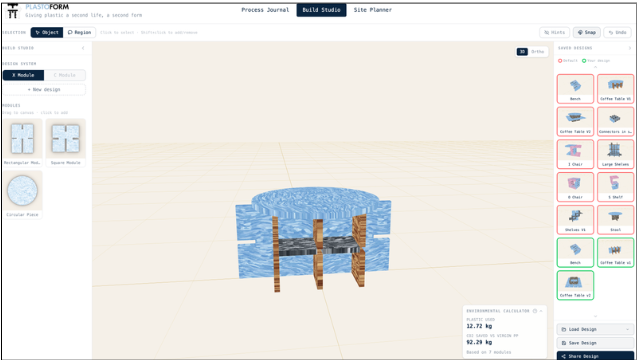The width and height of the screenshot is (637, 360).
Task: Open the Connectors in... saved design
Action: tap(615, 121)
